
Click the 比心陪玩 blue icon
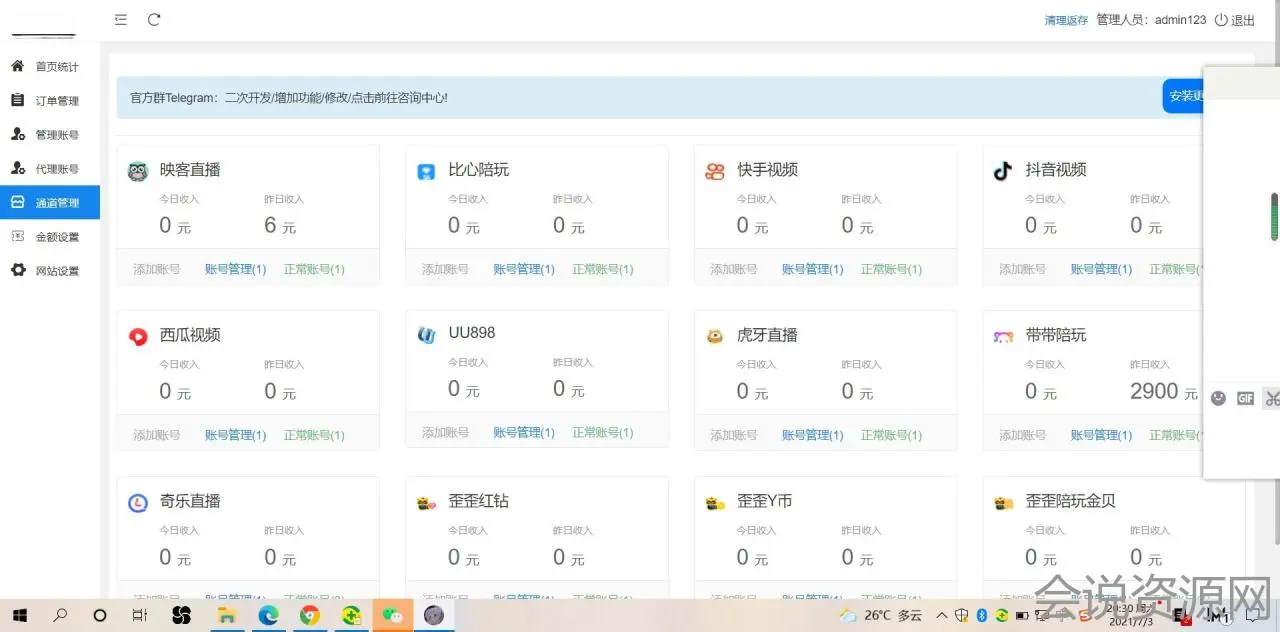coord(426,172)
